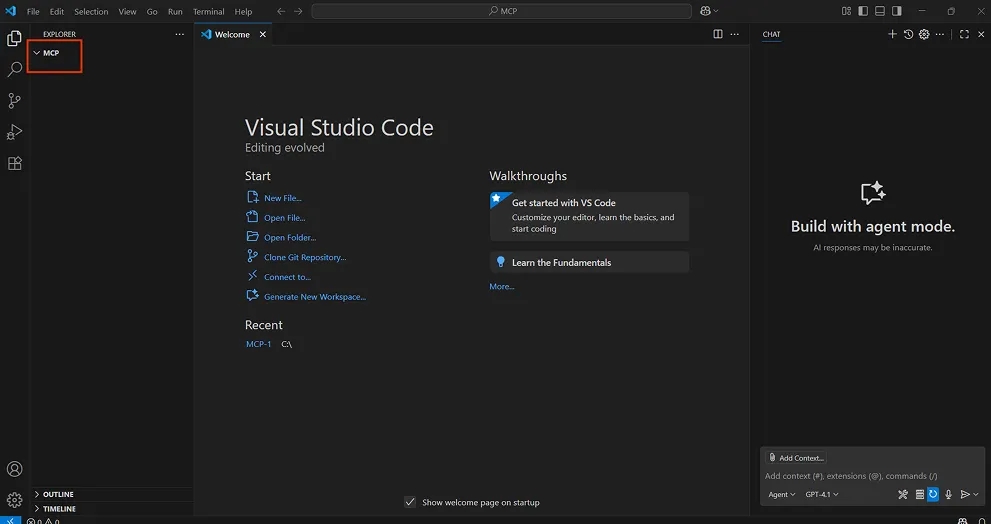The image size is (991, 524).
Task: Click Generate New Workspace... link
Action: pos(315,296)
